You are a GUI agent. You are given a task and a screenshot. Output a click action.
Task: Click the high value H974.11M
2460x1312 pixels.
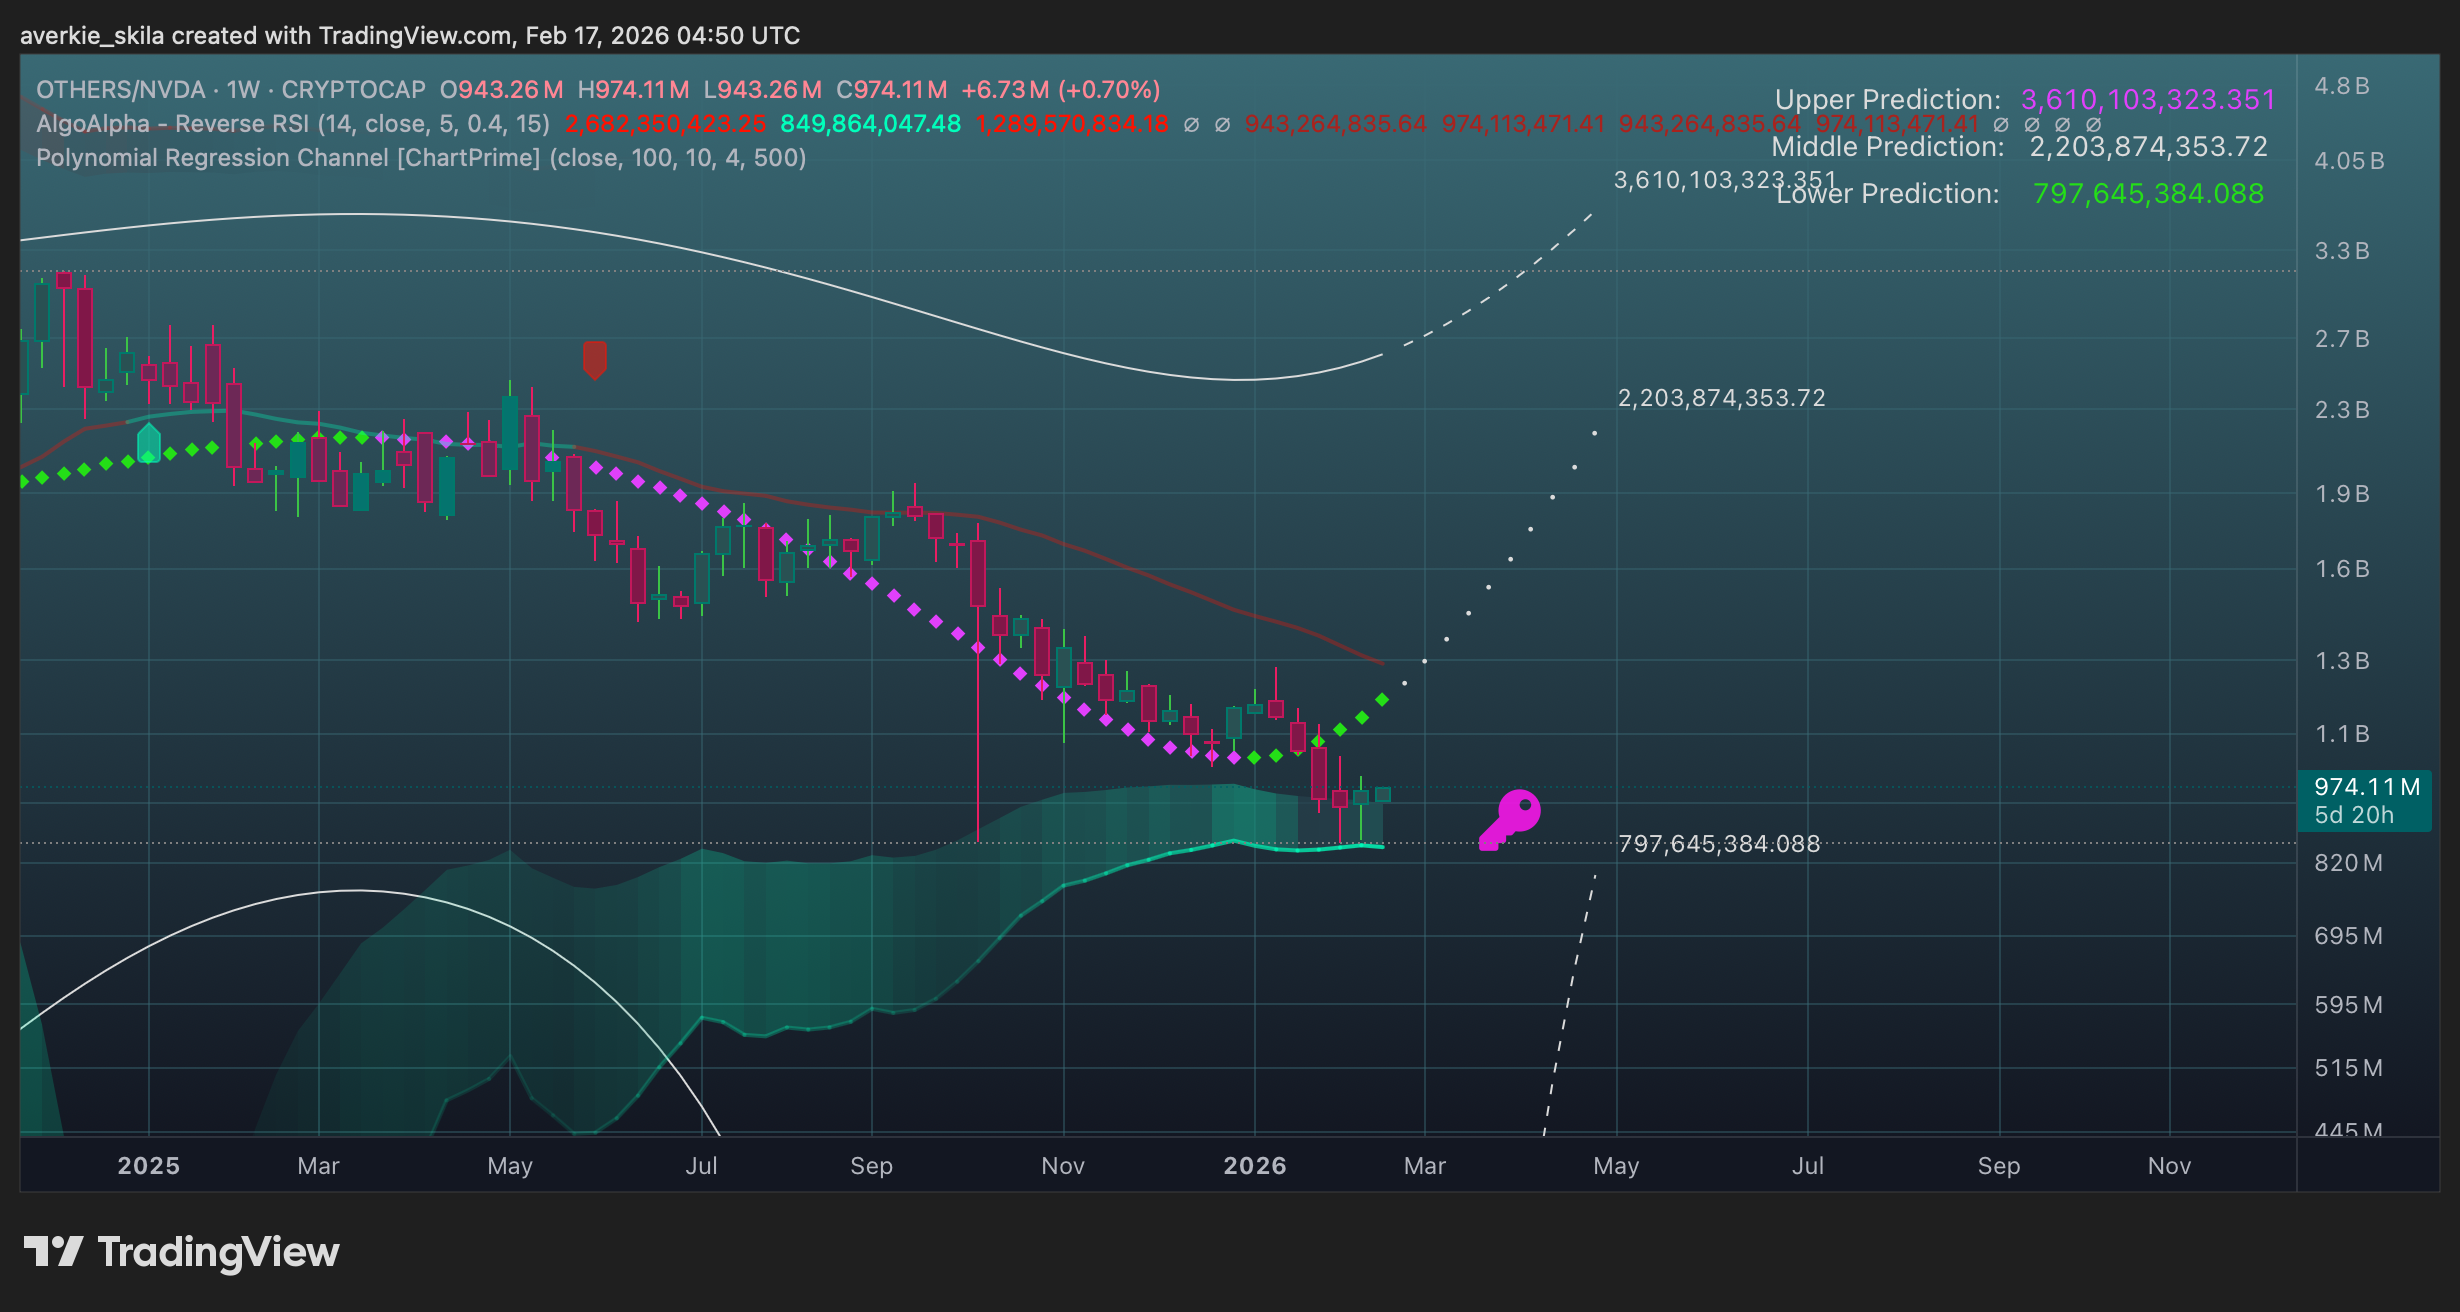click(633, 90)
